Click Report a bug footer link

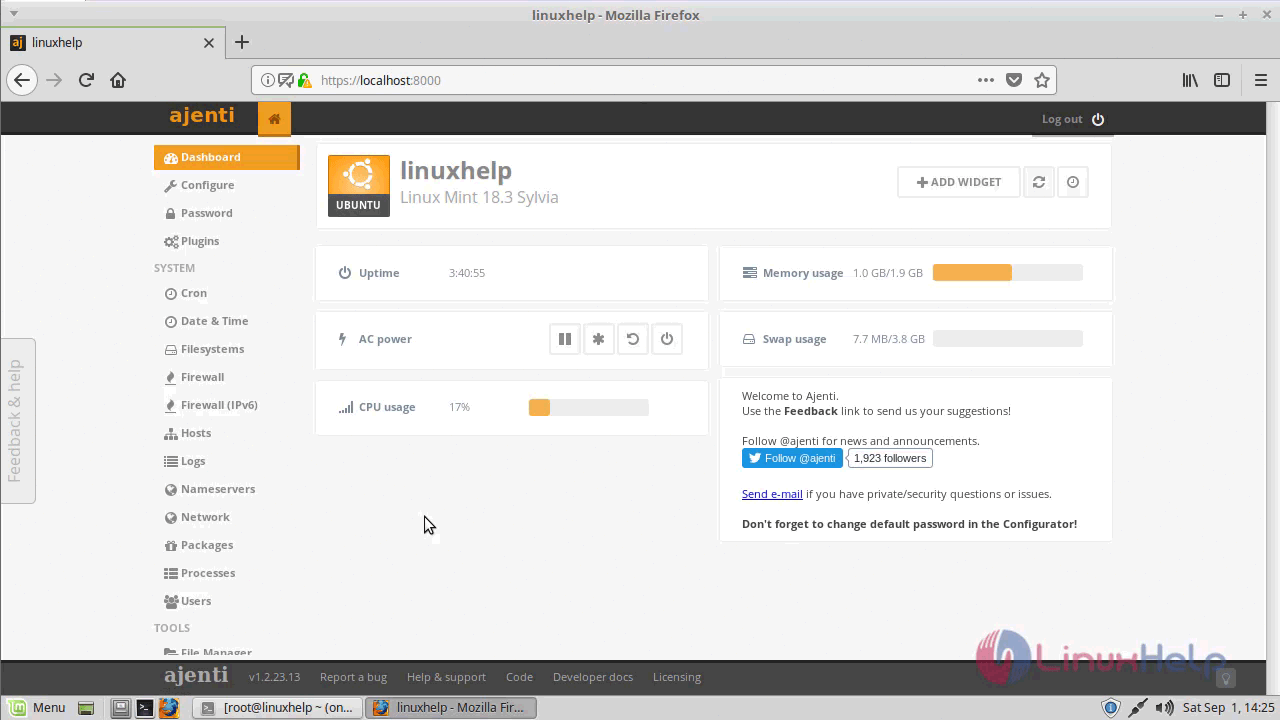coord(353,677)
